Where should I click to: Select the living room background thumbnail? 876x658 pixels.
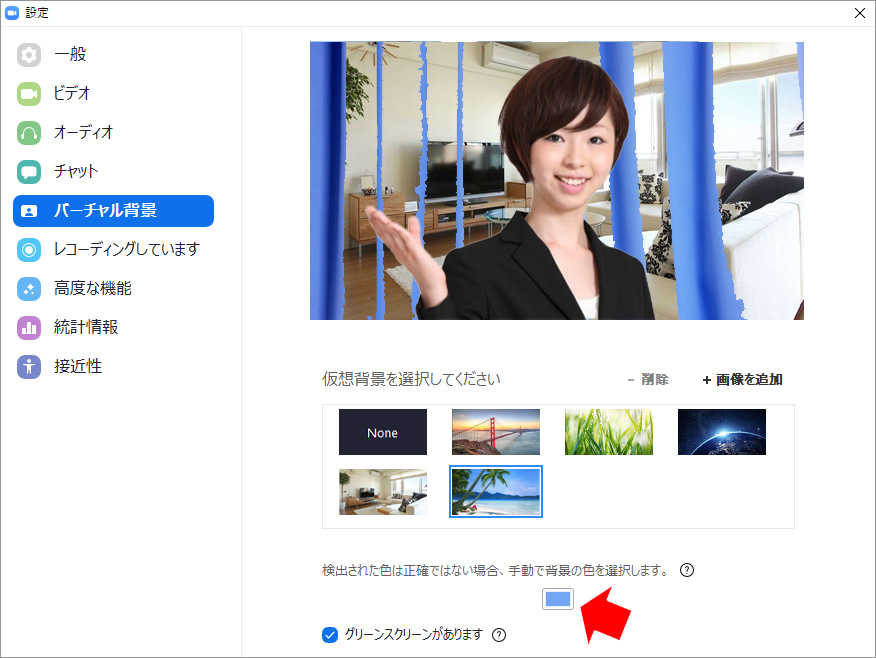coord(383,492)
